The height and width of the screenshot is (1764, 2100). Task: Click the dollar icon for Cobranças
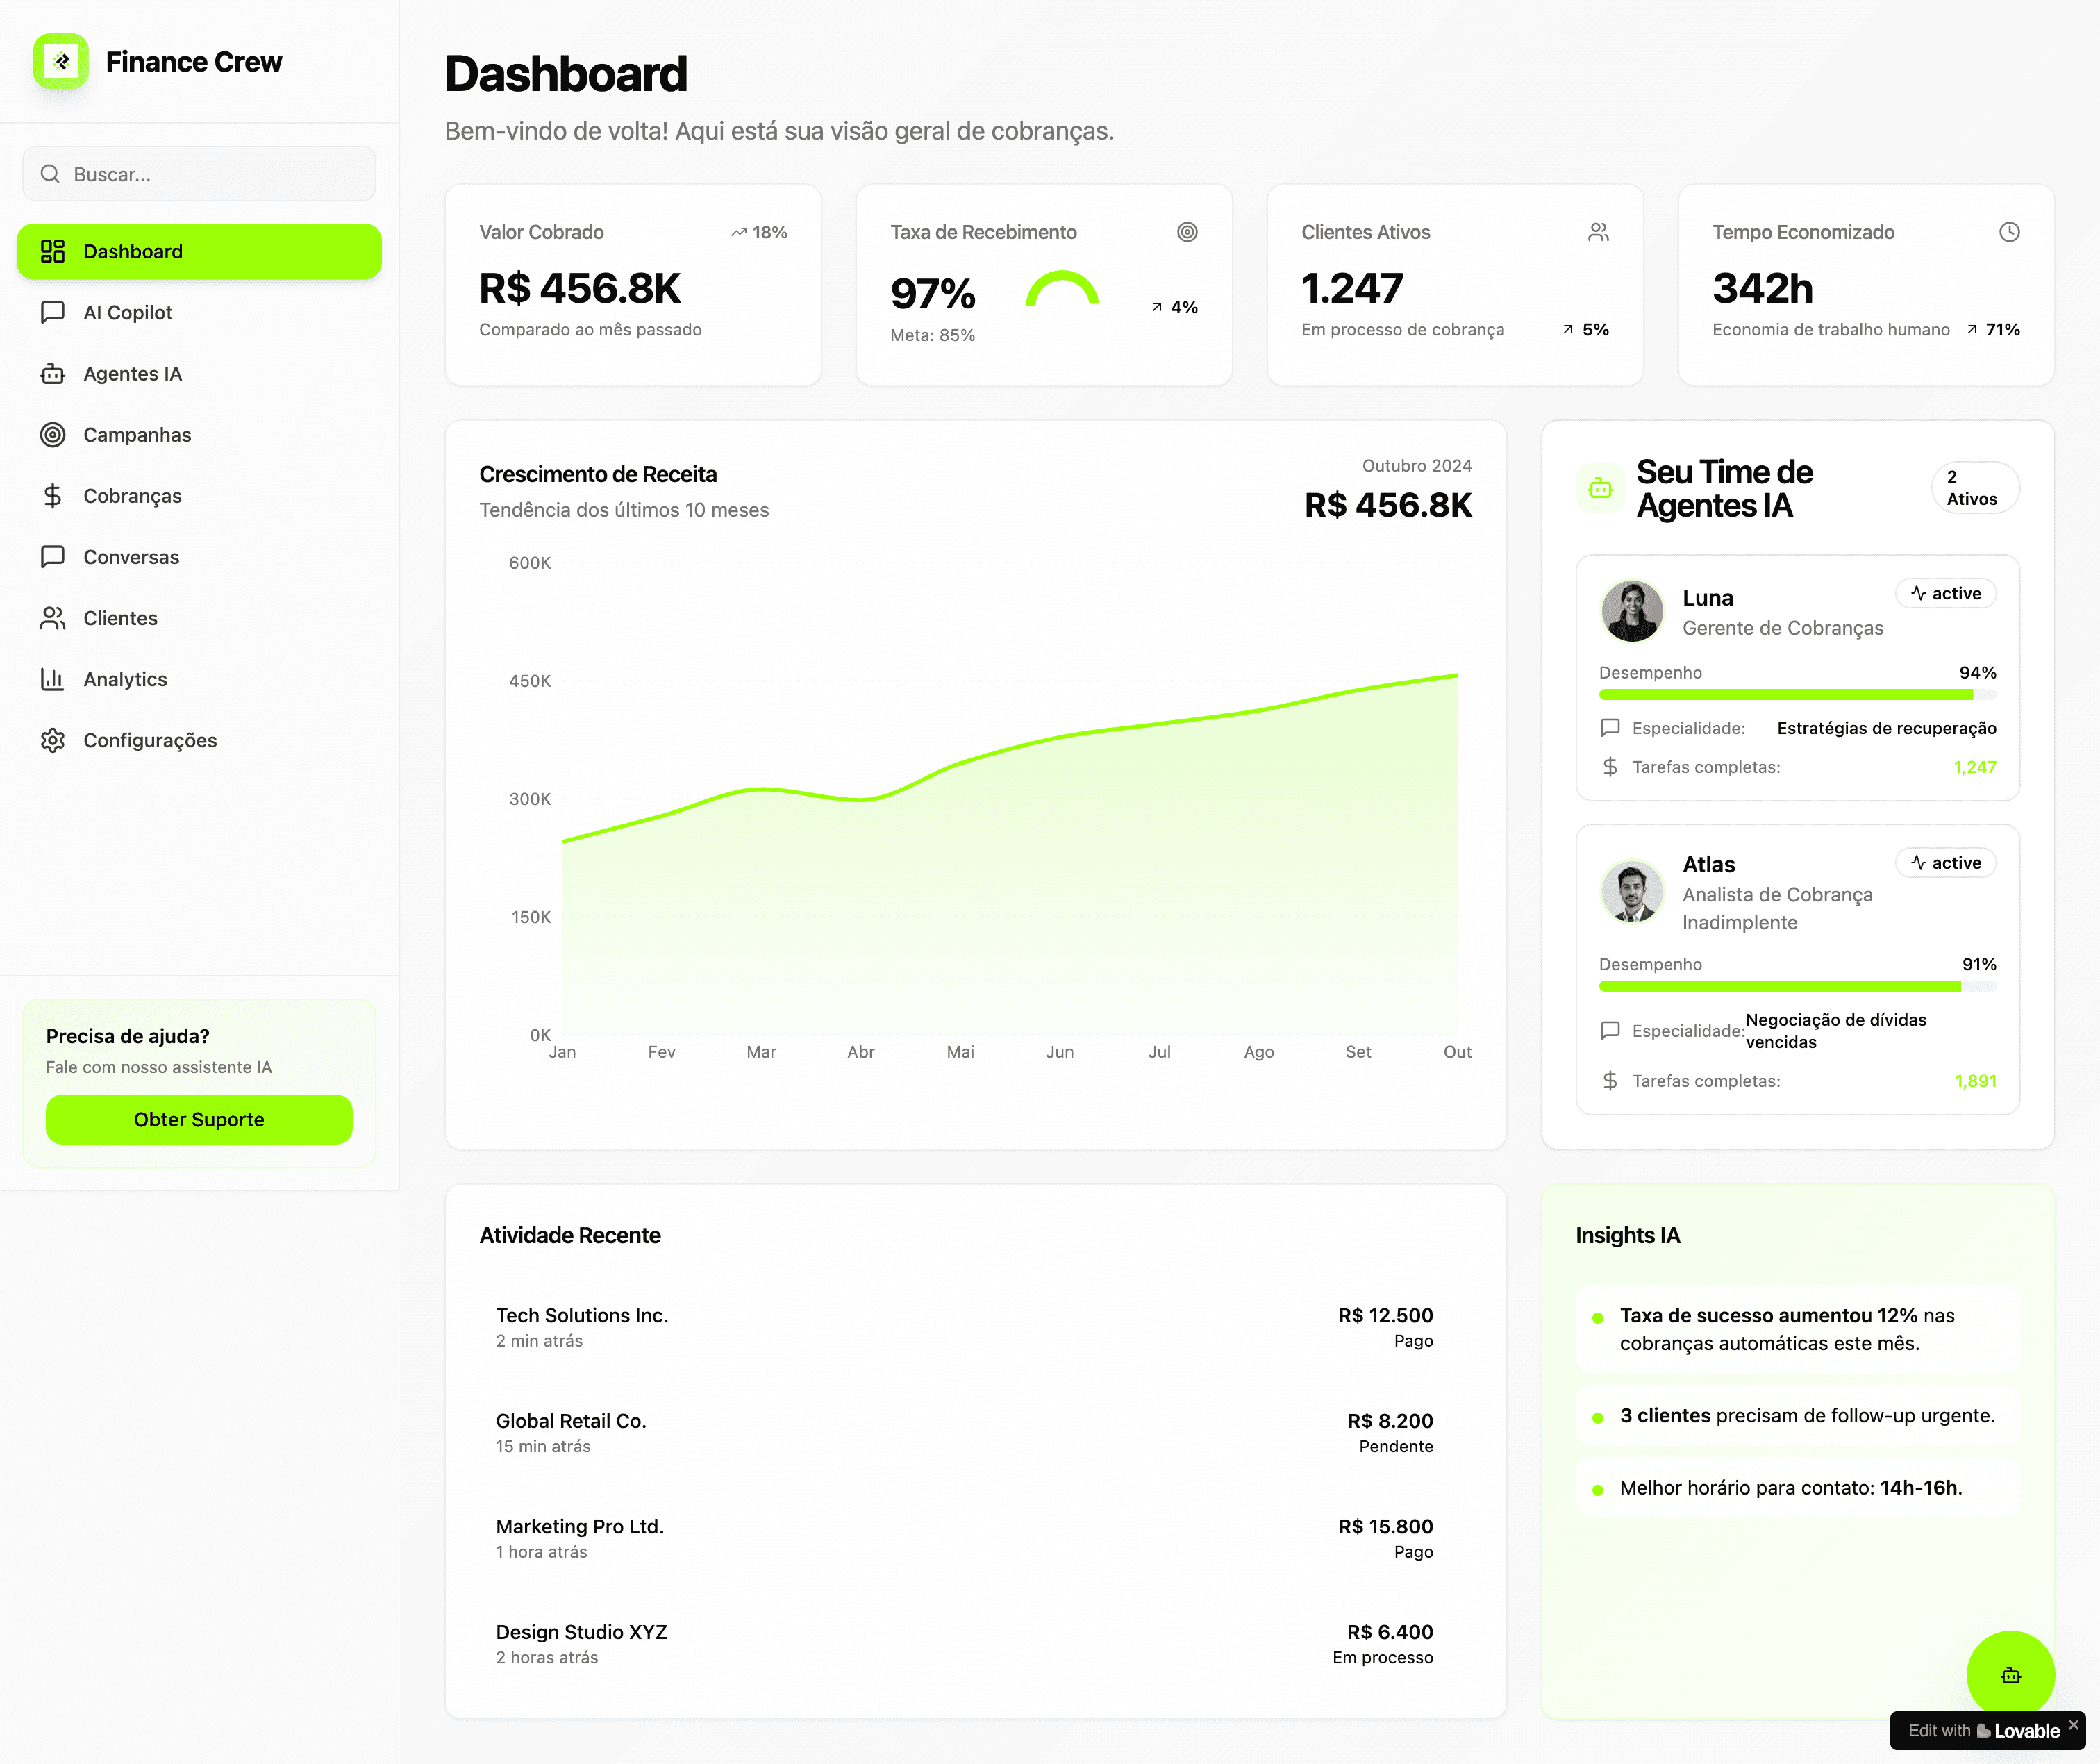coord(53,495)
